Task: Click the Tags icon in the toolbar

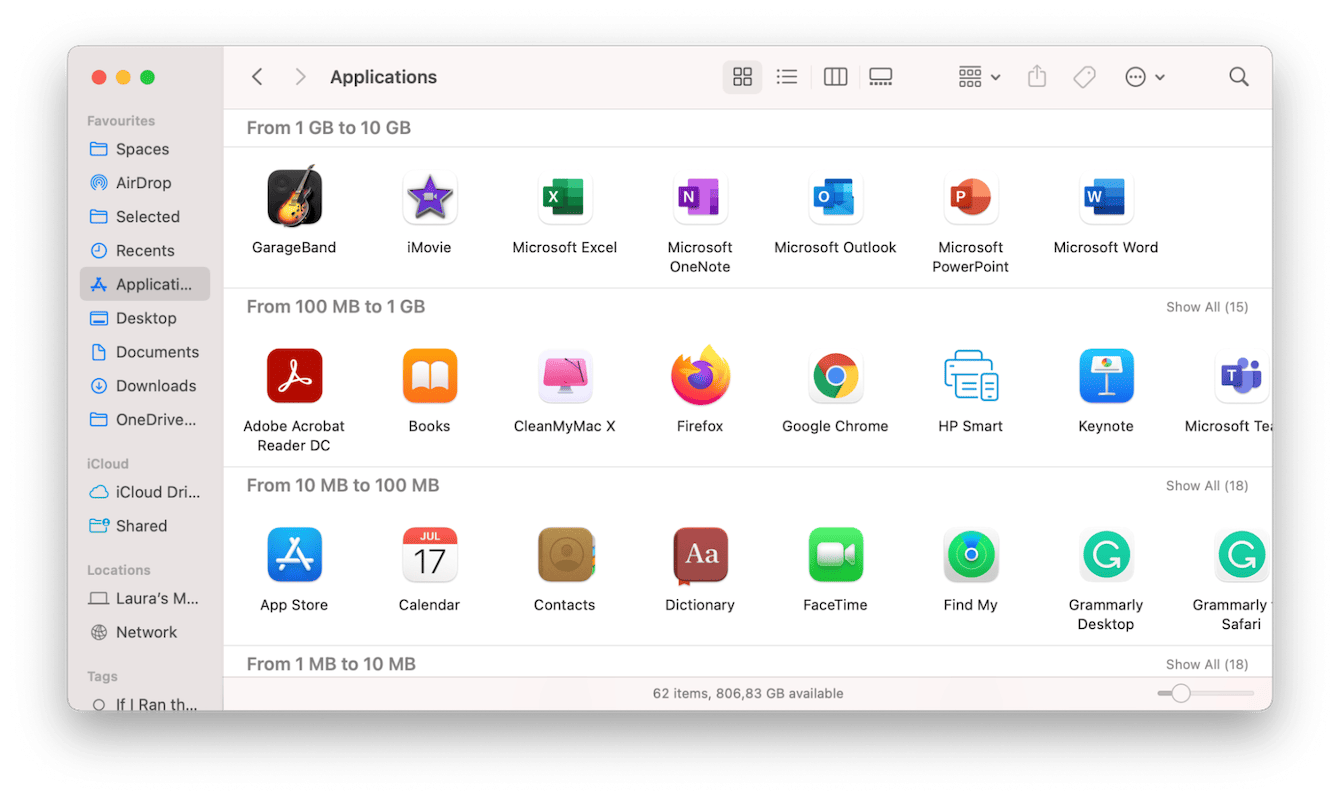Action: tap(1084, 76)
